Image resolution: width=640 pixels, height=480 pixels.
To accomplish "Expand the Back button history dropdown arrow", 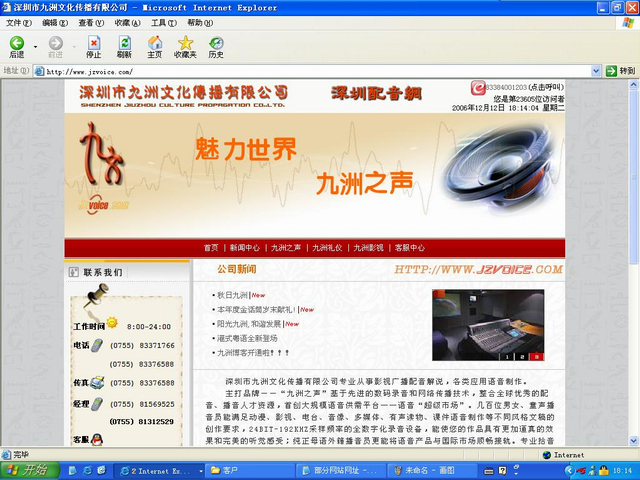I will [x=35, y=46].
